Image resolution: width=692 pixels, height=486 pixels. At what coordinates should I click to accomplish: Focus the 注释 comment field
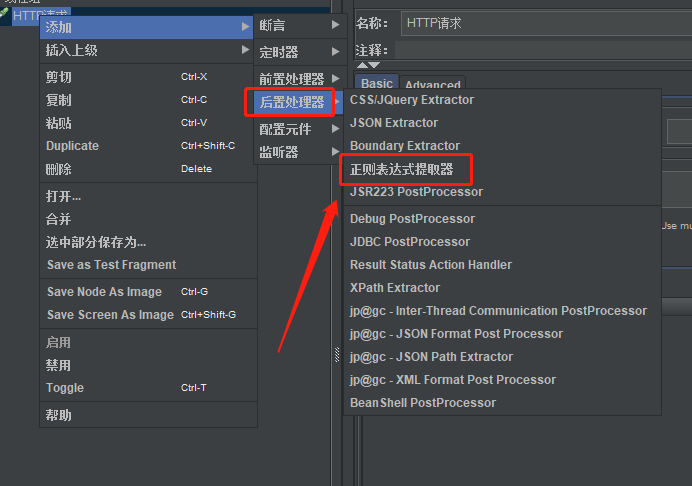pyautogui.click(x=543, y=50)
